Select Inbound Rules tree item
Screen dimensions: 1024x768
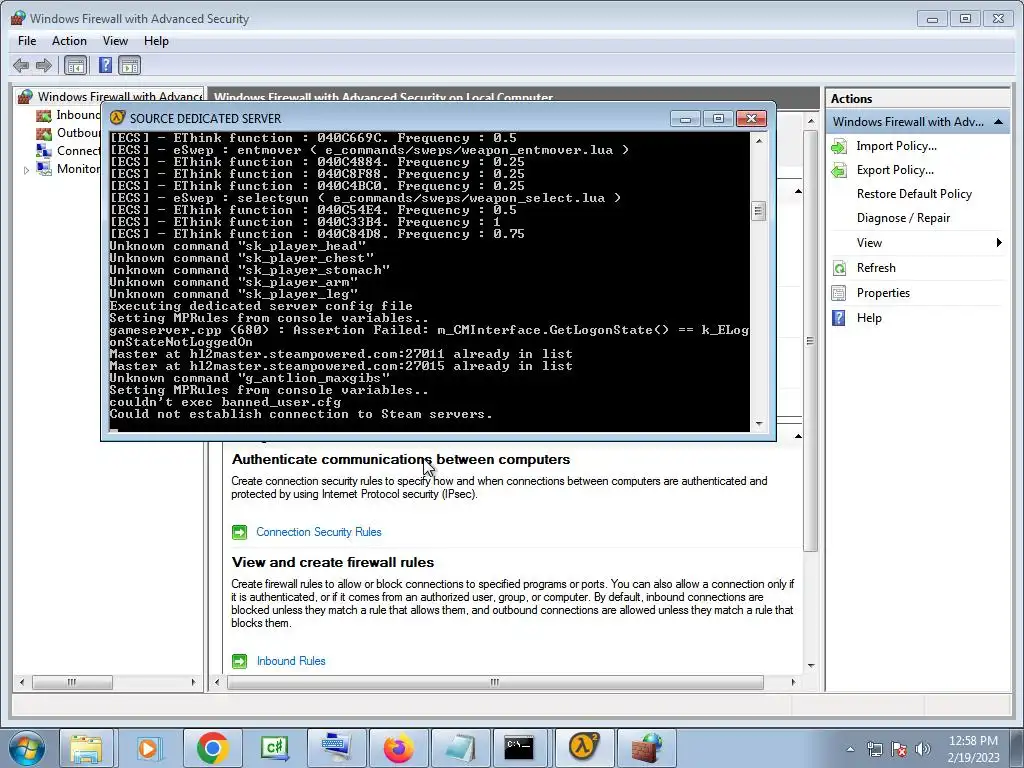[71, 115]
